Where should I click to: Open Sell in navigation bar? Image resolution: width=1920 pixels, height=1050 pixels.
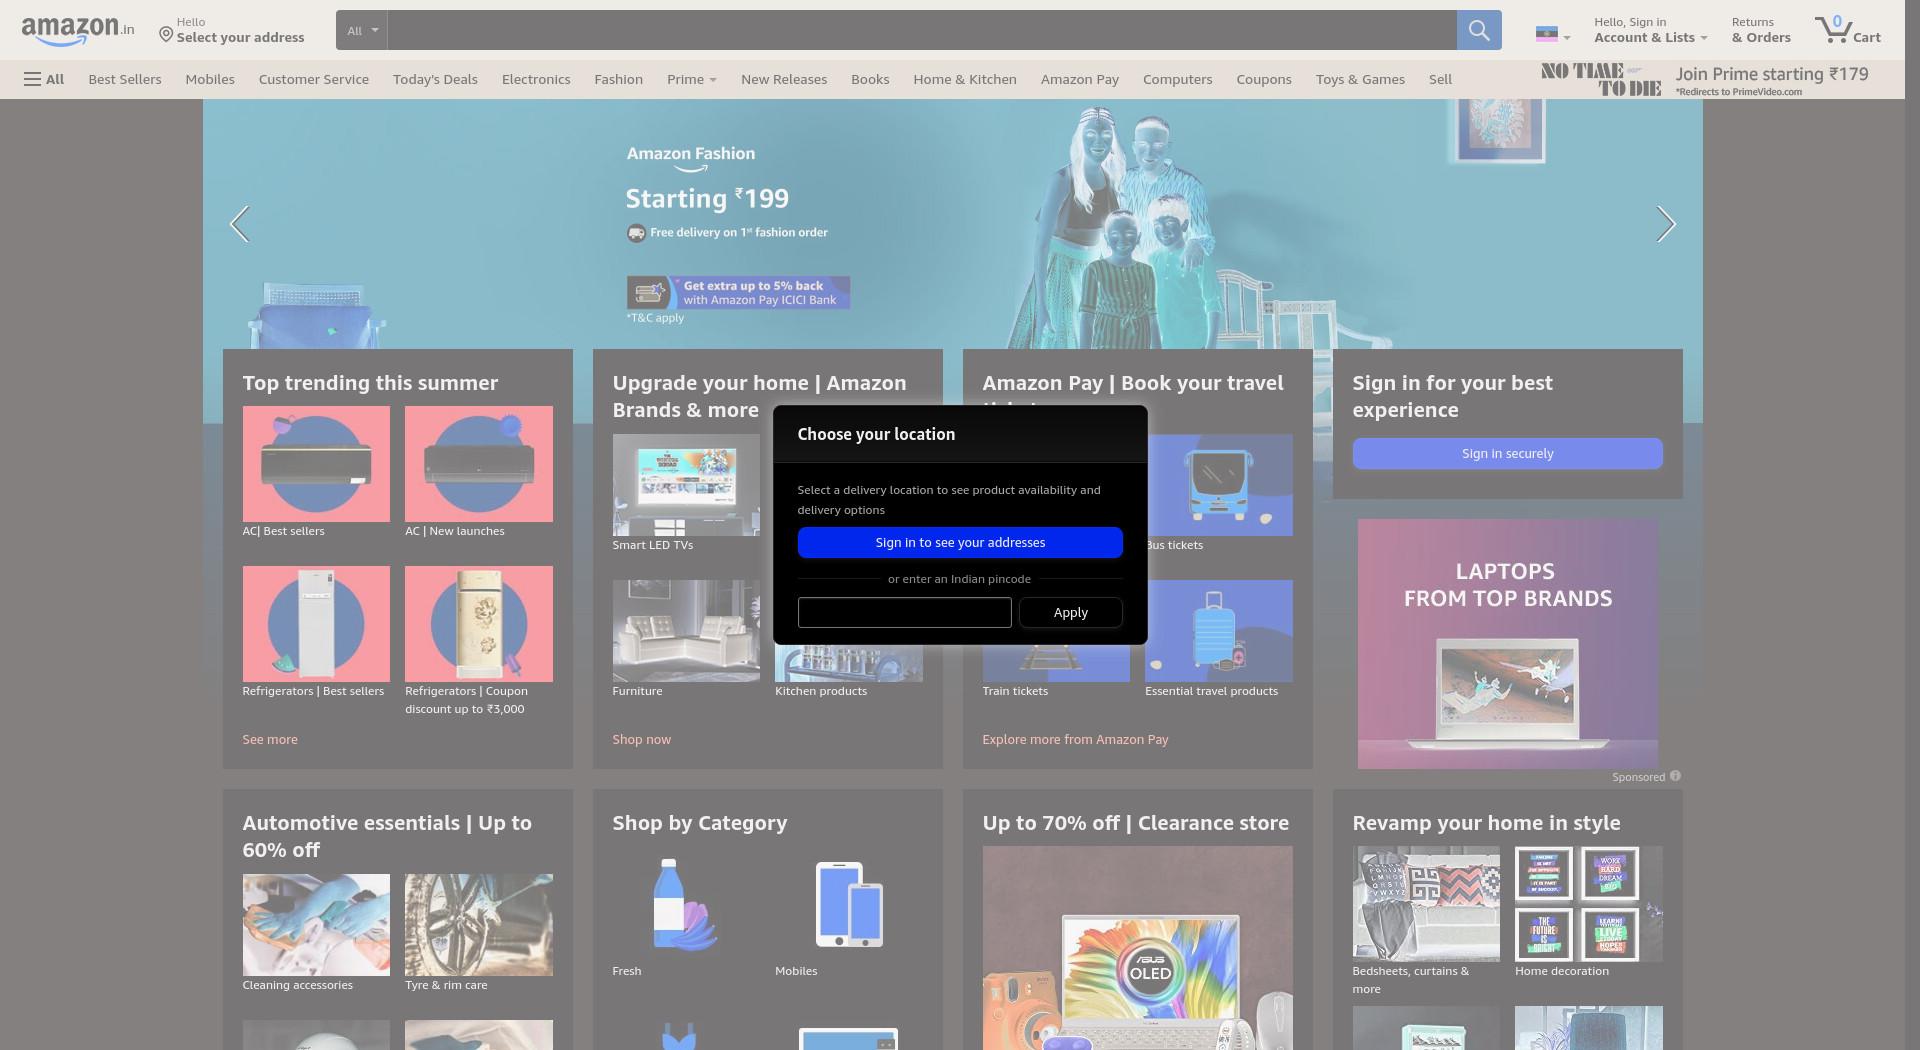pos(1440,79)
